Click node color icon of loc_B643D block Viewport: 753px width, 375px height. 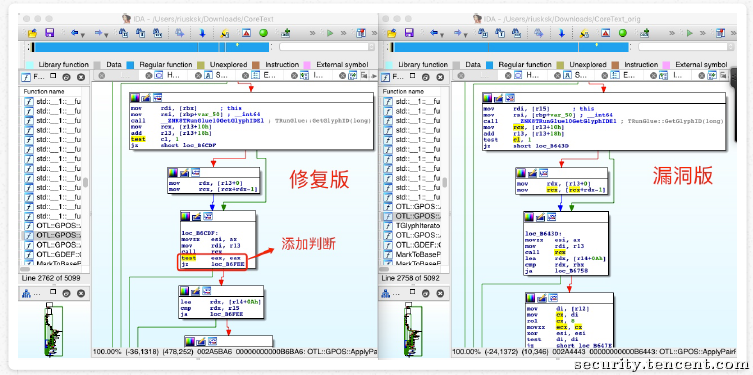click(529, 217)
